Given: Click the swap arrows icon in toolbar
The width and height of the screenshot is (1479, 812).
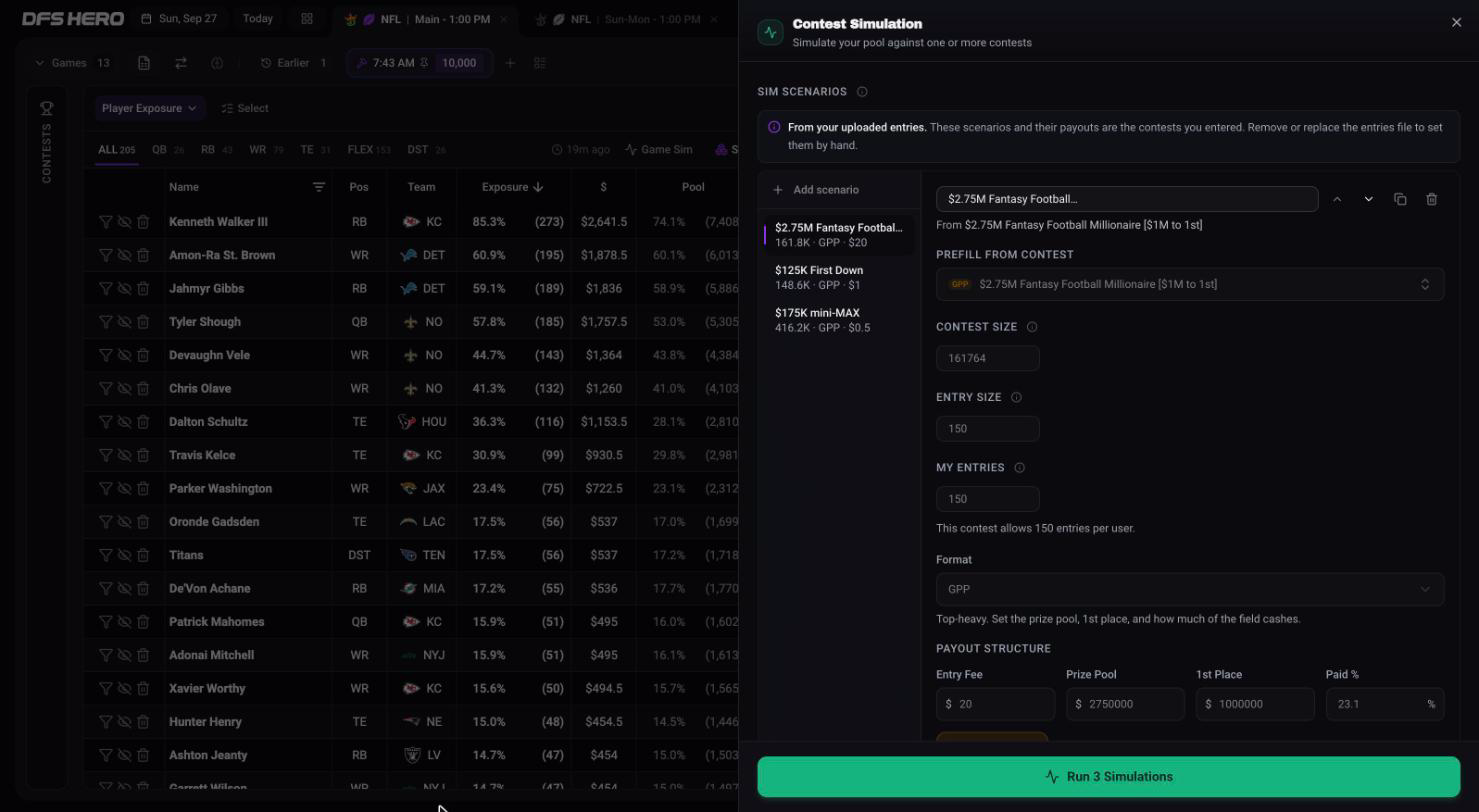Looking at the screenshot, I should click(x=181, y=63).
